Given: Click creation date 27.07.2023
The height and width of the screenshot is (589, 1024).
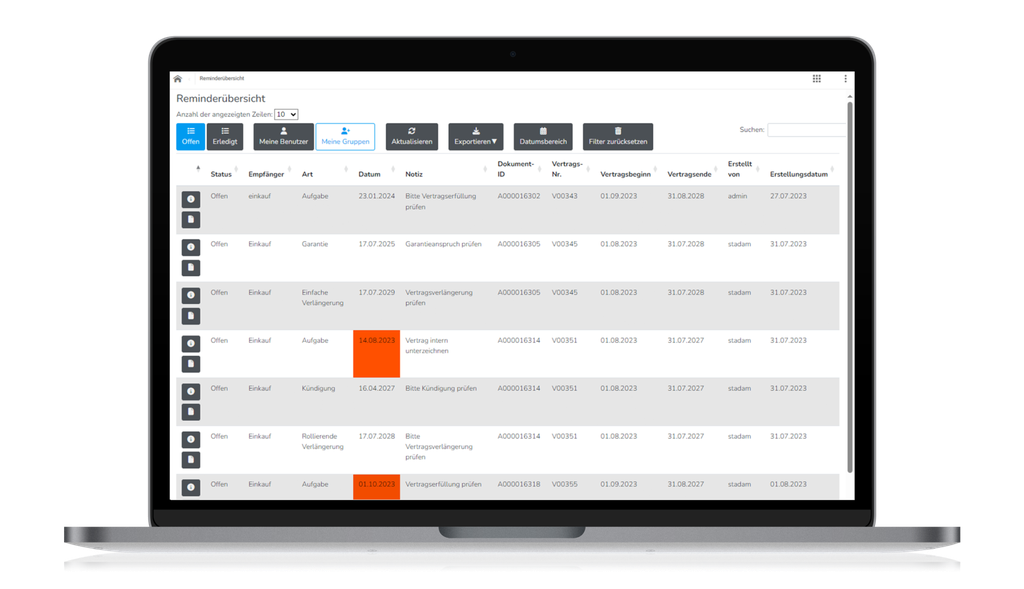Looking at the screenshot, I should click(x=788, y=196).
